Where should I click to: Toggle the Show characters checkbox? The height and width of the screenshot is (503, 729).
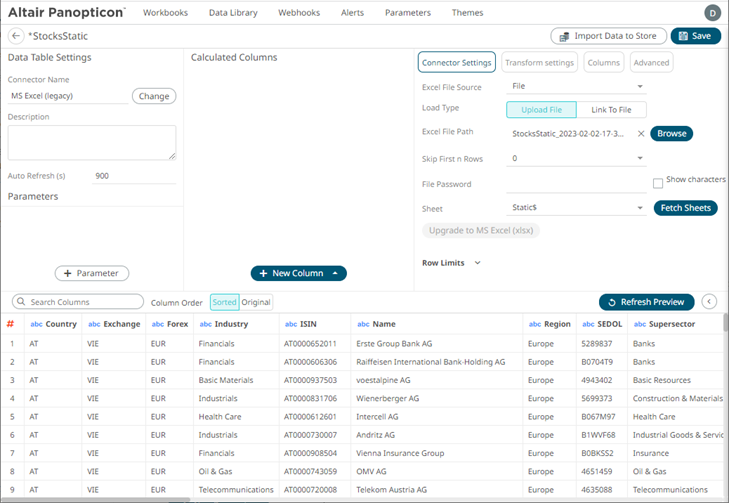pos(658,183)
